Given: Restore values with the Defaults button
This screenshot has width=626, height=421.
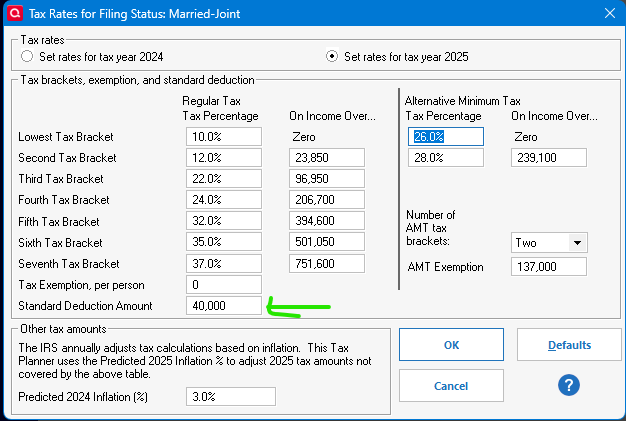Looking at the screenshot, I should (x=569, y=345).
